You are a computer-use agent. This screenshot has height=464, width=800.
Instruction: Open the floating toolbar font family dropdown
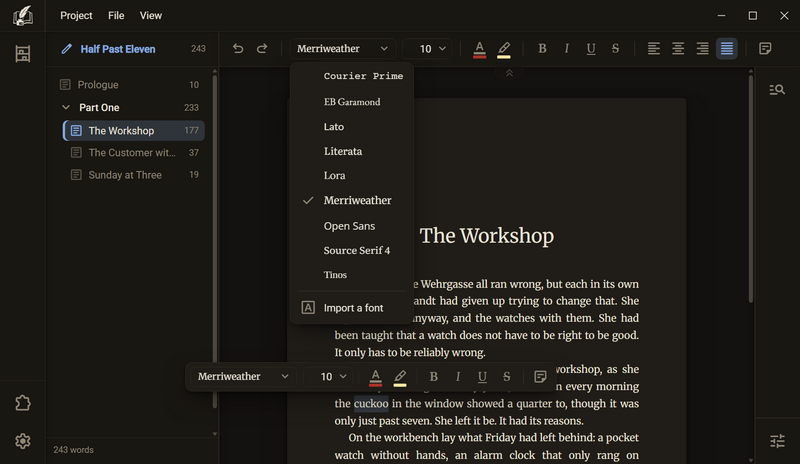243,376
